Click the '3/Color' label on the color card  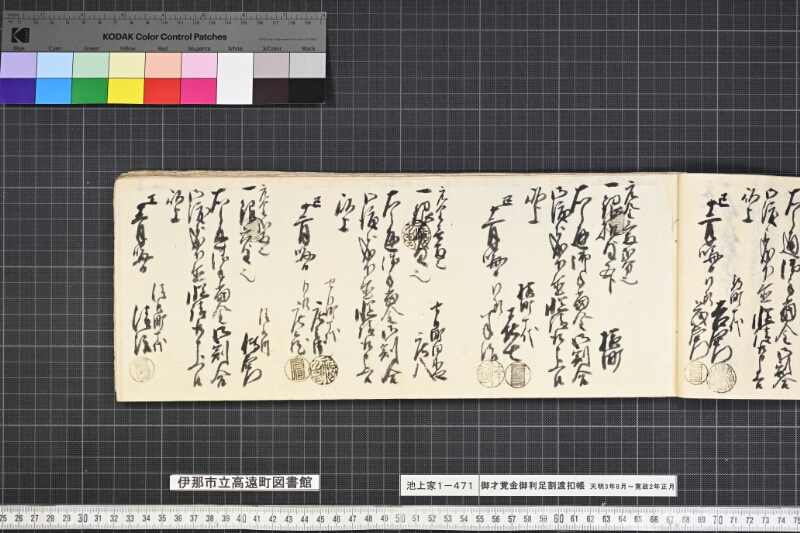(x=272, y=48)
